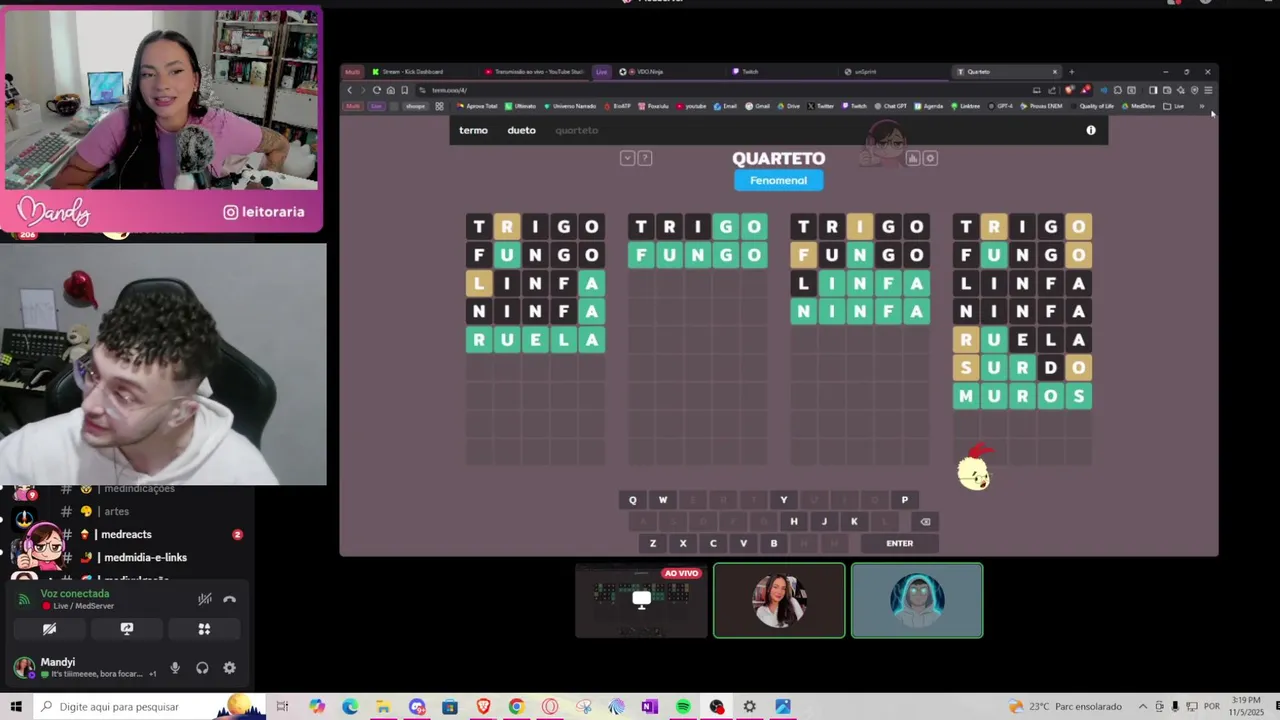This screenshot has height=720, width=1280.
Task: Click the browser home icon
Action: (x=391, y=90)
